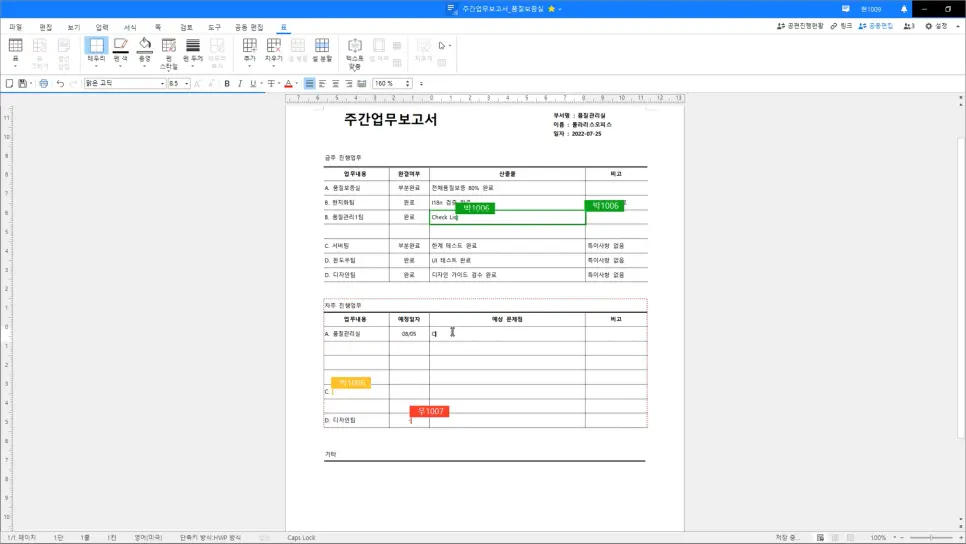Click the favorite star beside the document title
The height and width of the screenshot is (544, 966).
(551, 9)
